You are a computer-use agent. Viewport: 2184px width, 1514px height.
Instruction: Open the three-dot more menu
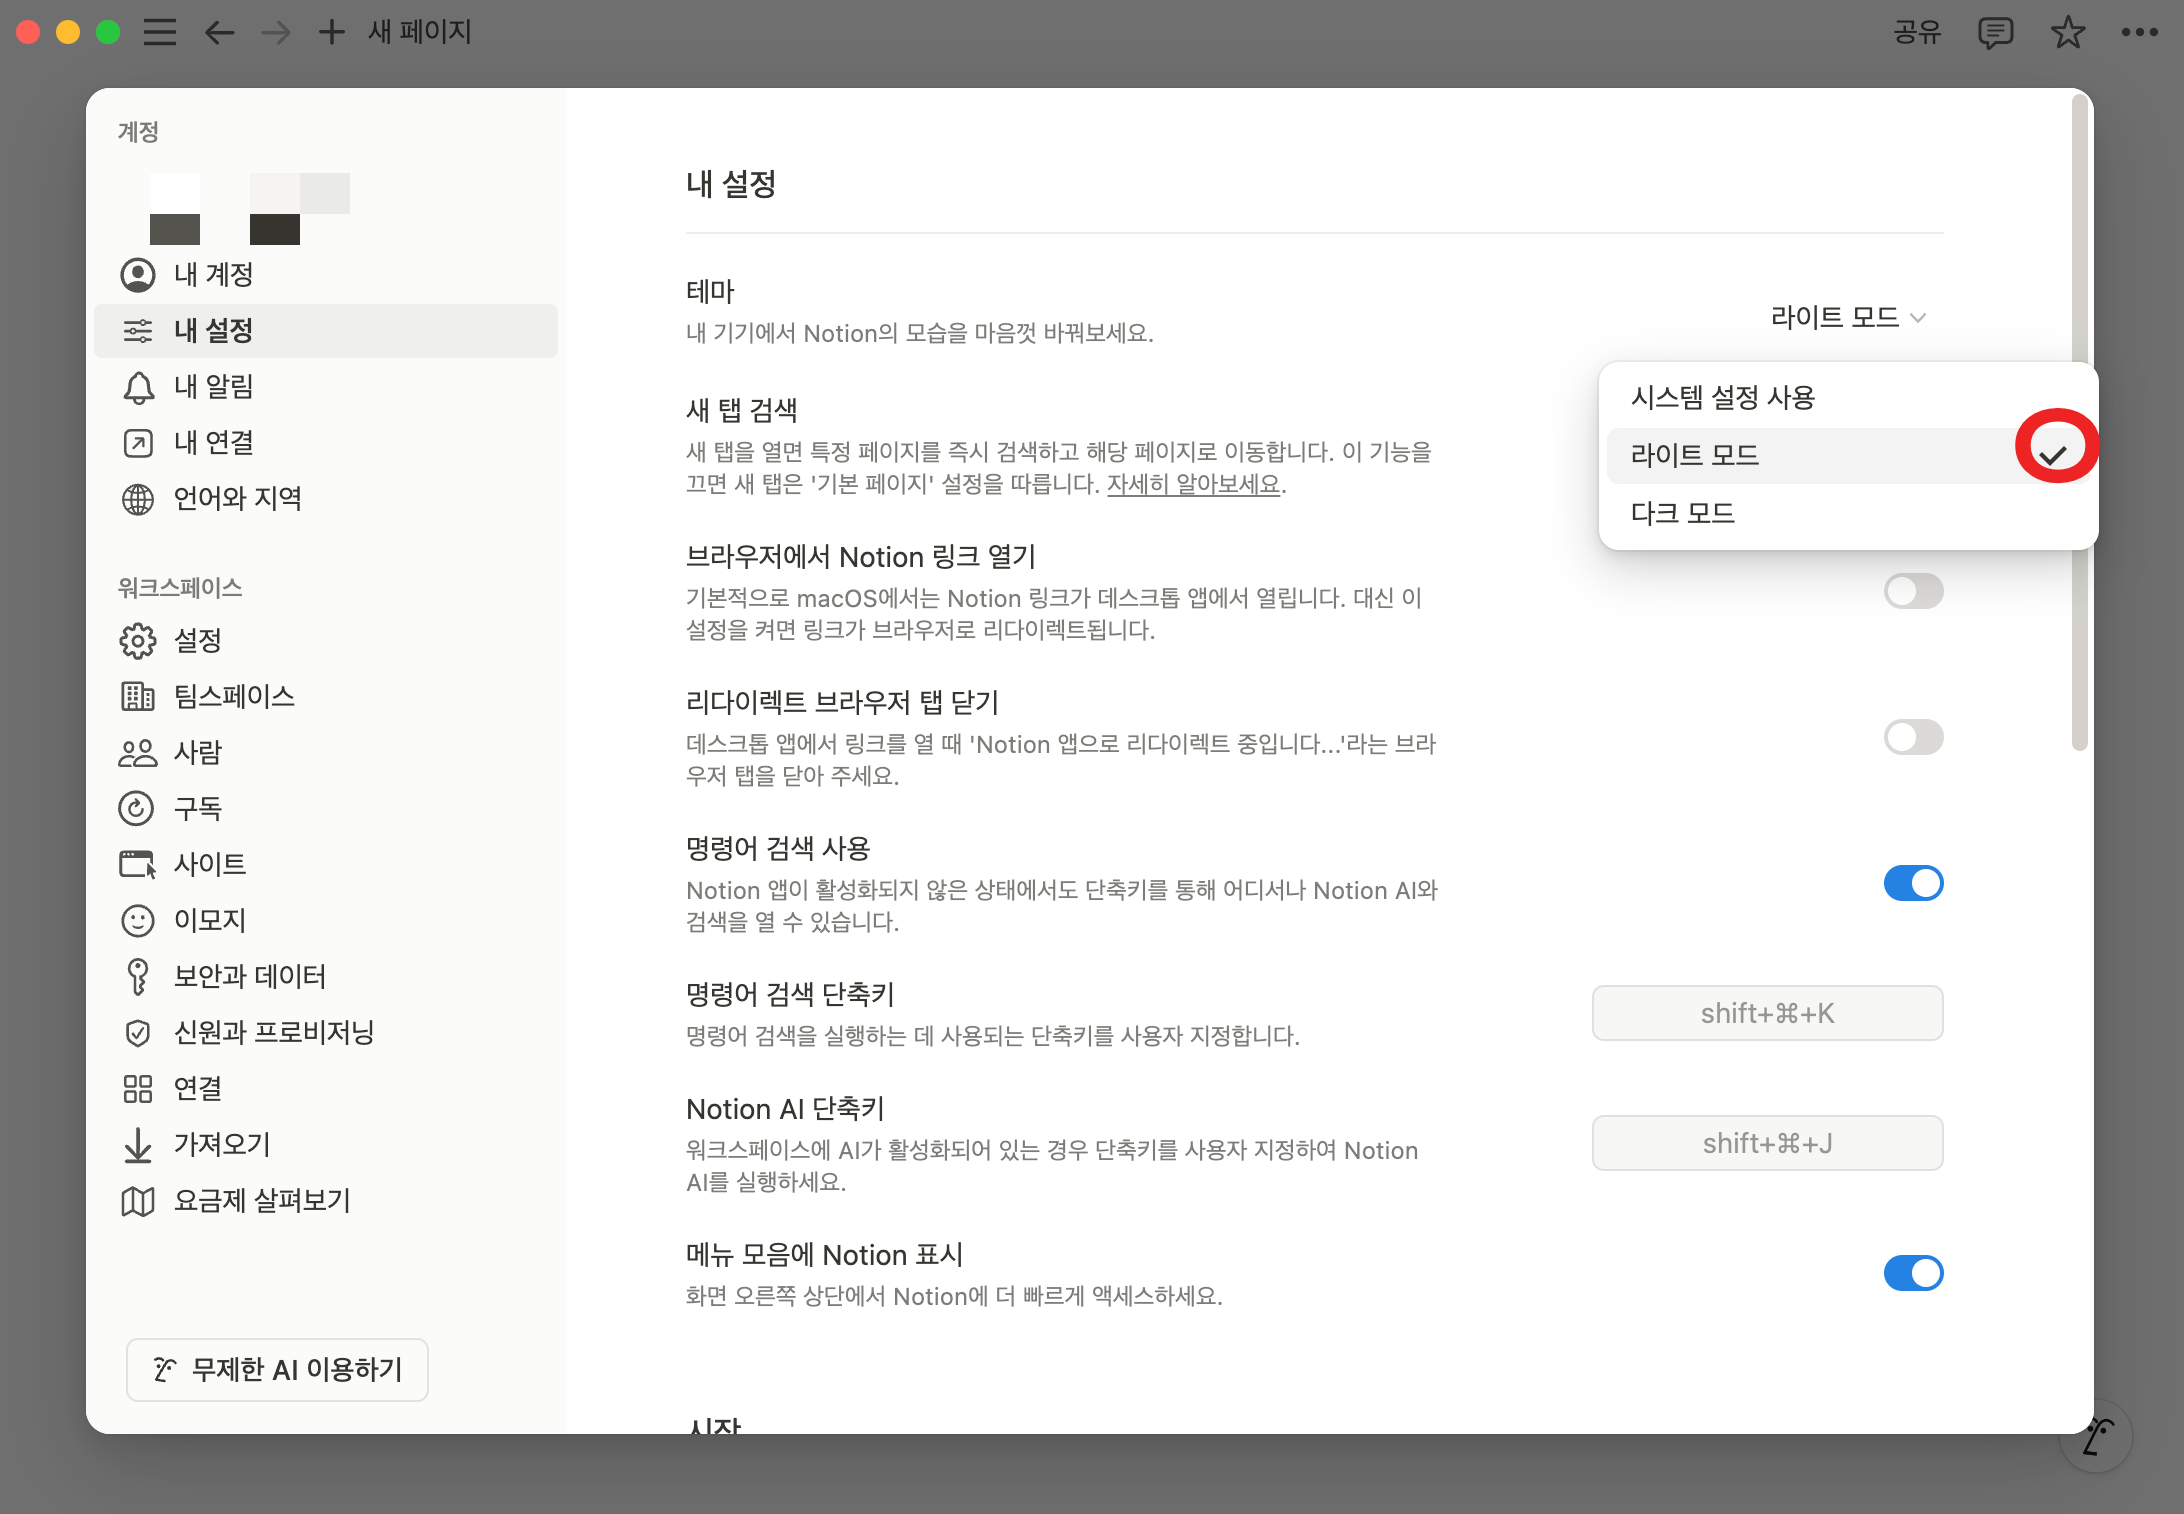click(2139, 33)
